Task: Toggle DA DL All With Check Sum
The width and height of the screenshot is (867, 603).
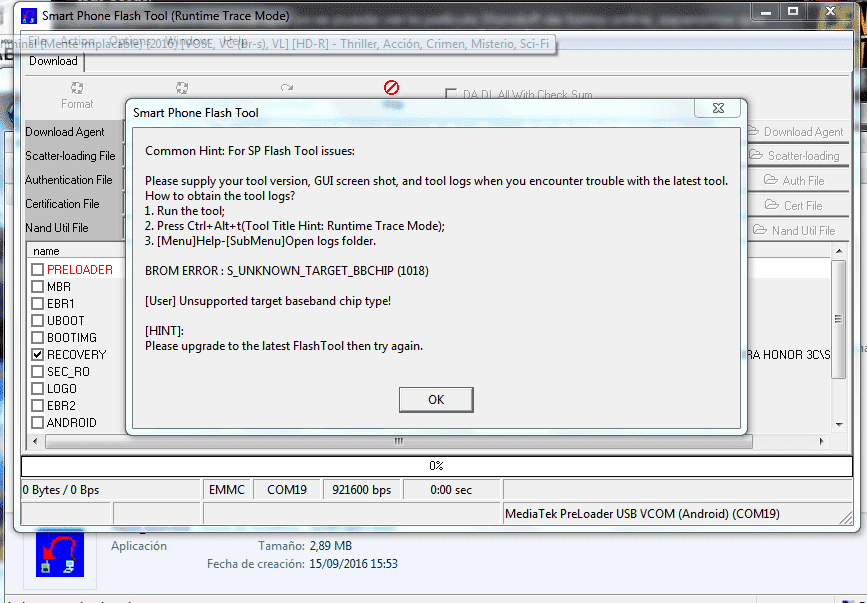Action: click(x=451, y=94)
